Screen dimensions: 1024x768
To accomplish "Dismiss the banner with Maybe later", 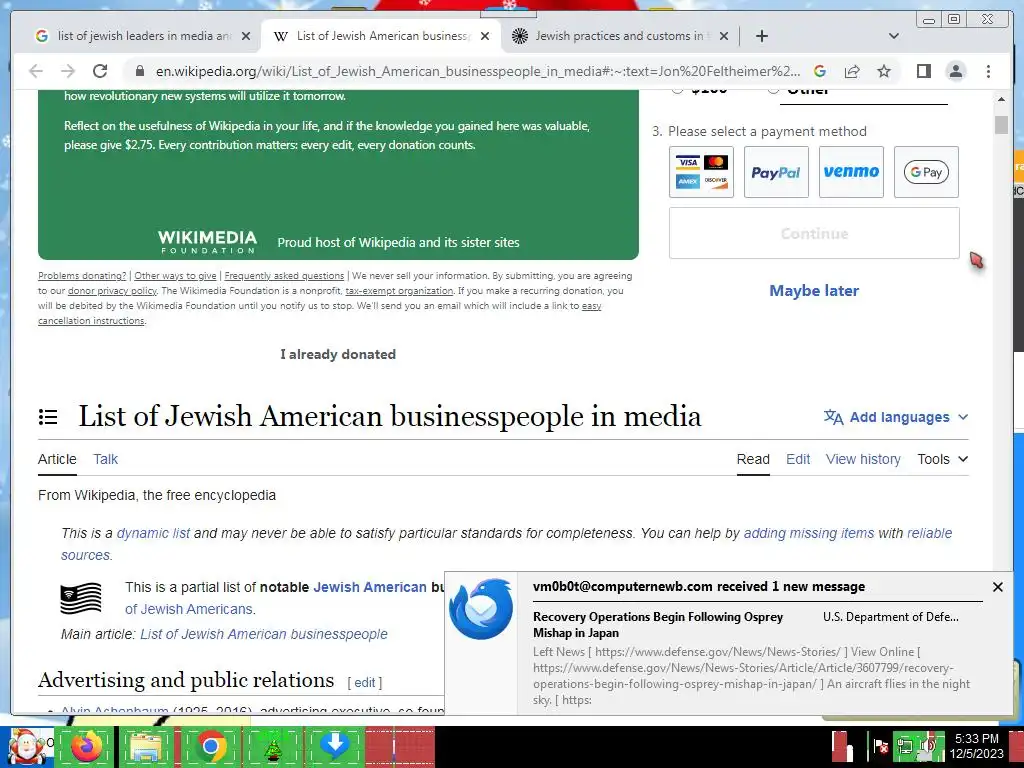I will pos(814,291).
